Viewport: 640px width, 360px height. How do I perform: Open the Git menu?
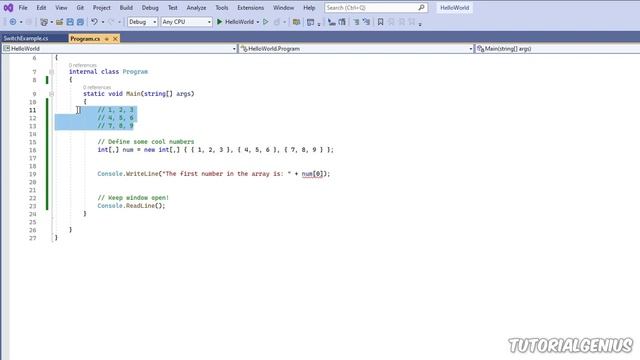[x=80, y=8]
